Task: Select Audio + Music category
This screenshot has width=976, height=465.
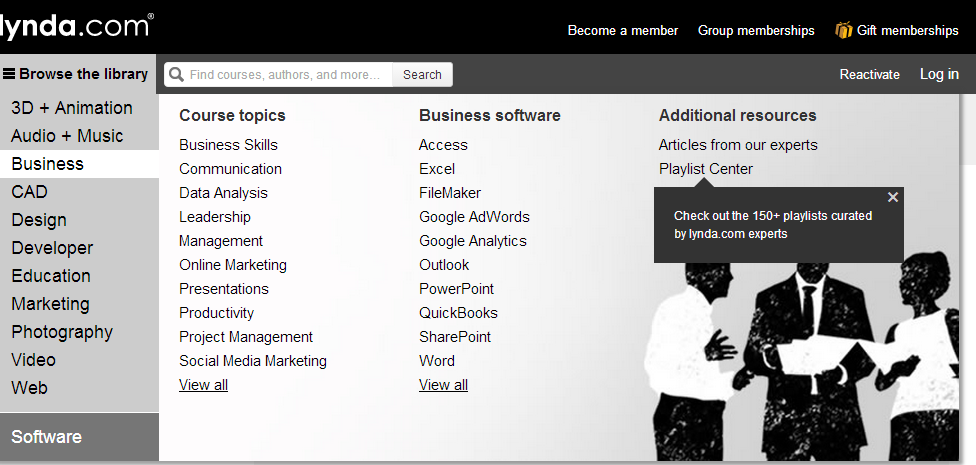Action: click(67, 136)
